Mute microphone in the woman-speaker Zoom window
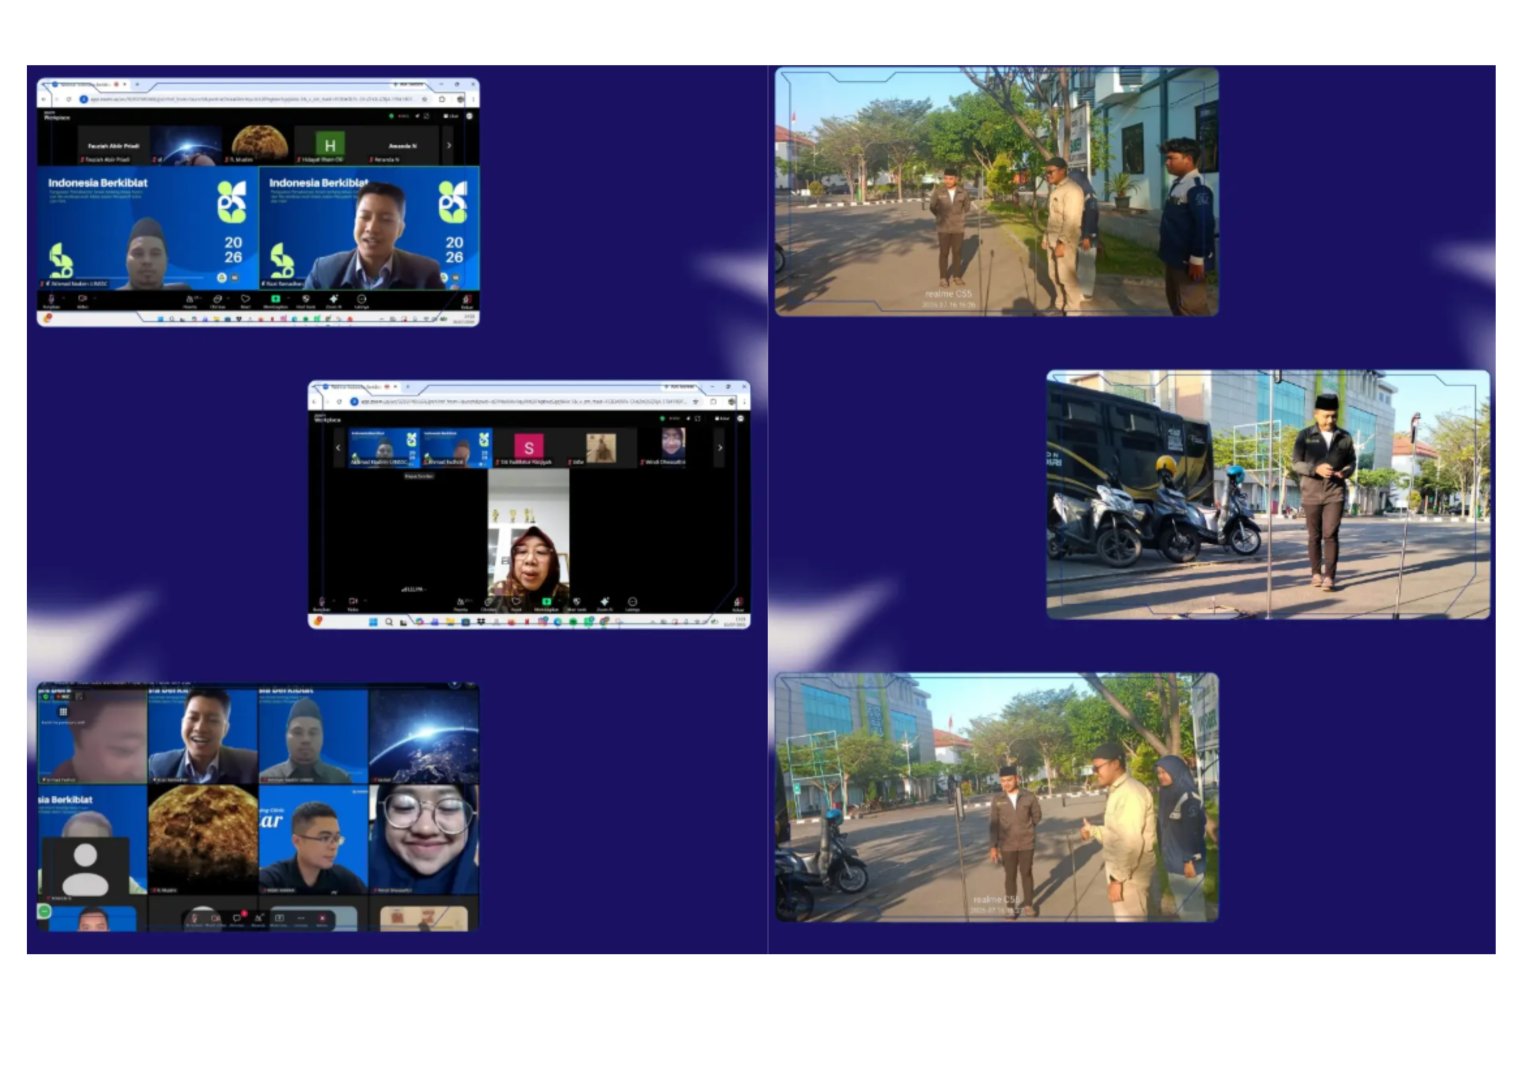 322,603
